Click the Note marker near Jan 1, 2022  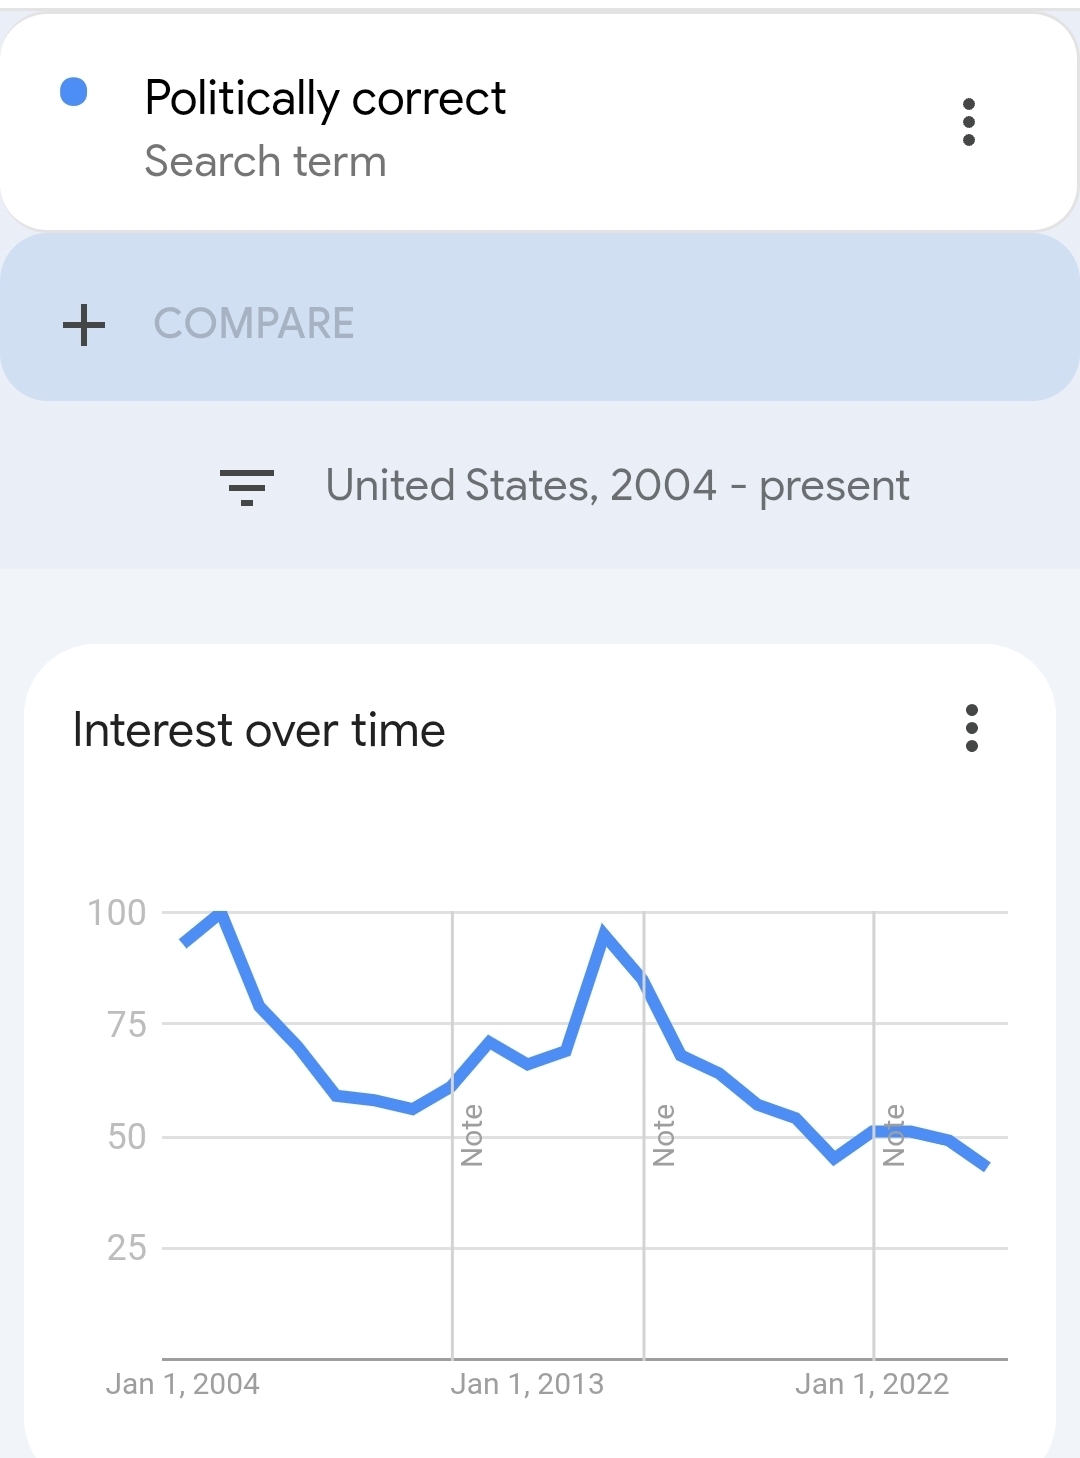pos(894,1135)
